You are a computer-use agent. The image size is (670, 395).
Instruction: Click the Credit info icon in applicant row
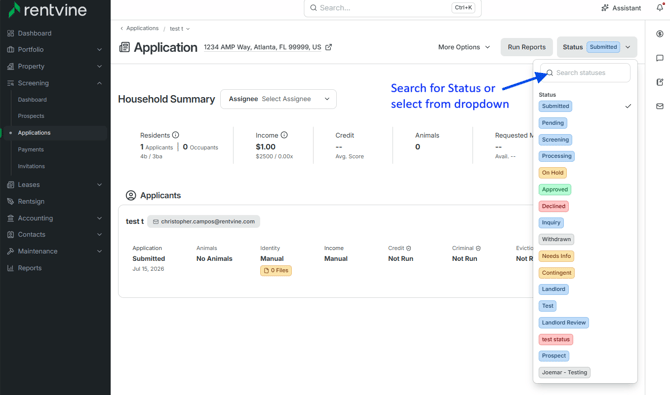pyautogui.click(x=408, y=248)
